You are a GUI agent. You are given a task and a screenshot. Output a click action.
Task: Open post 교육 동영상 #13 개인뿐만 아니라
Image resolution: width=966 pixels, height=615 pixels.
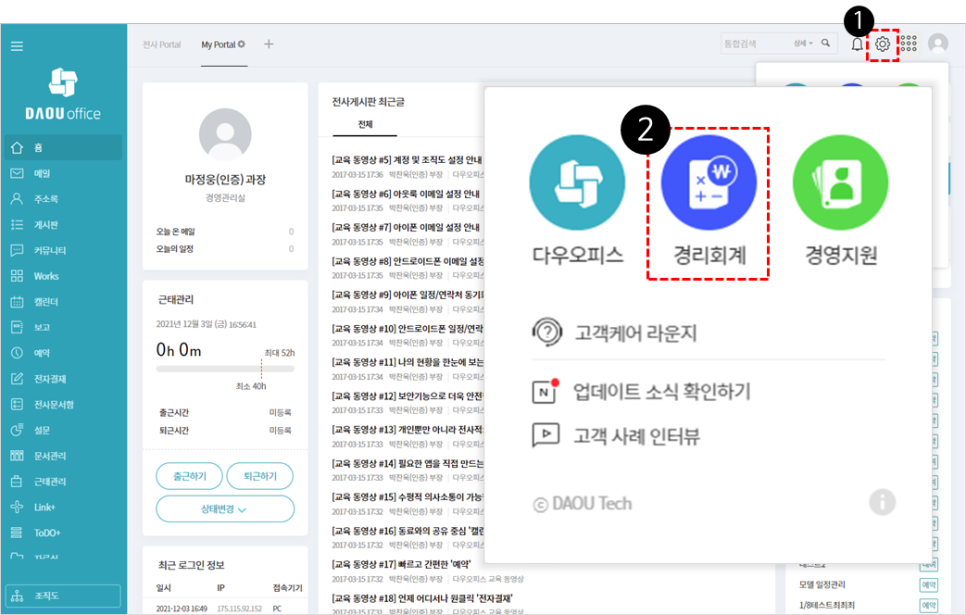pyautogui.click(x=408, y=430)
